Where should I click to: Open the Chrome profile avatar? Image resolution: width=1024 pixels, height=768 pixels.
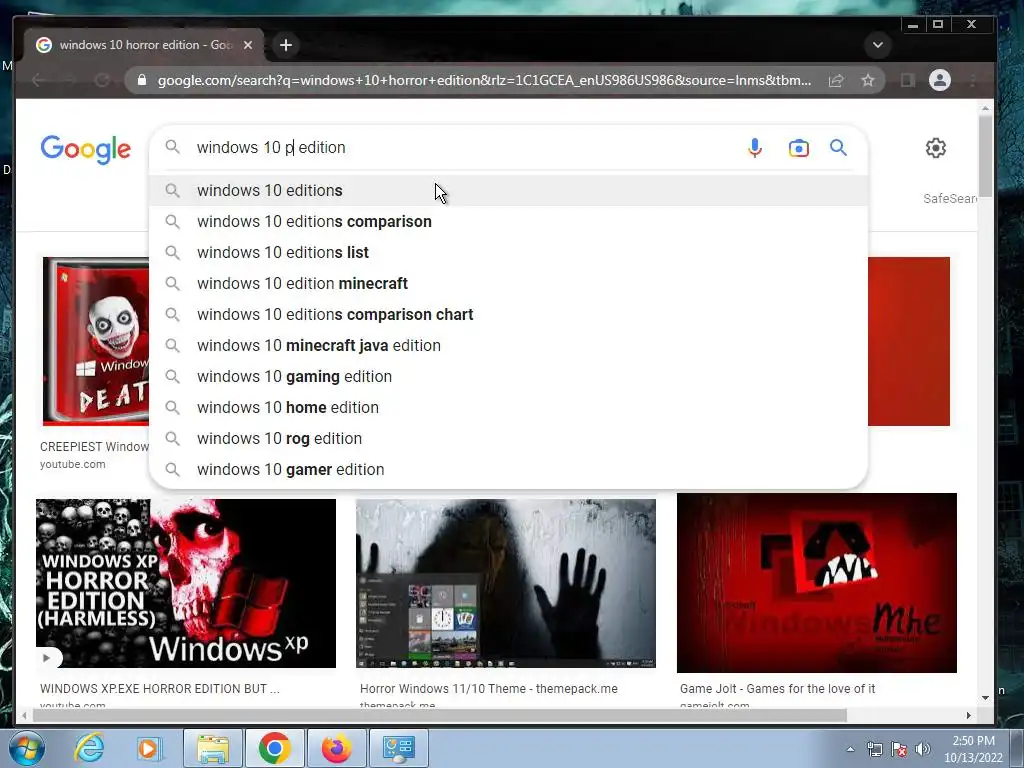coord(940,80)
